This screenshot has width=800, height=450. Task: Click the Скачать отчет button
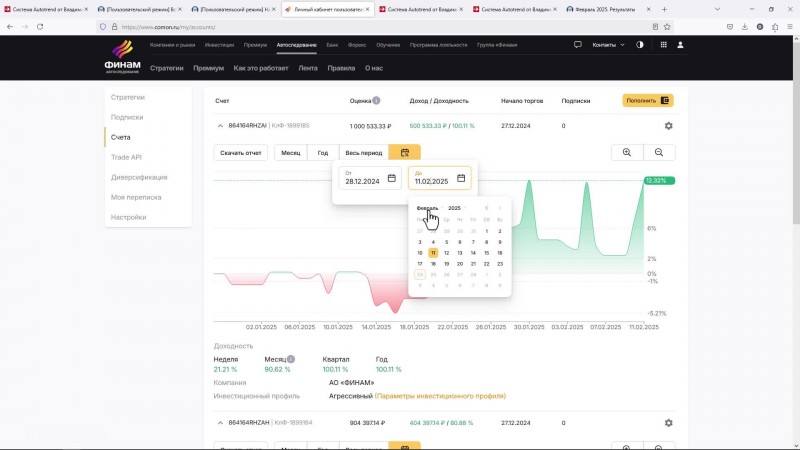(241, 153)
